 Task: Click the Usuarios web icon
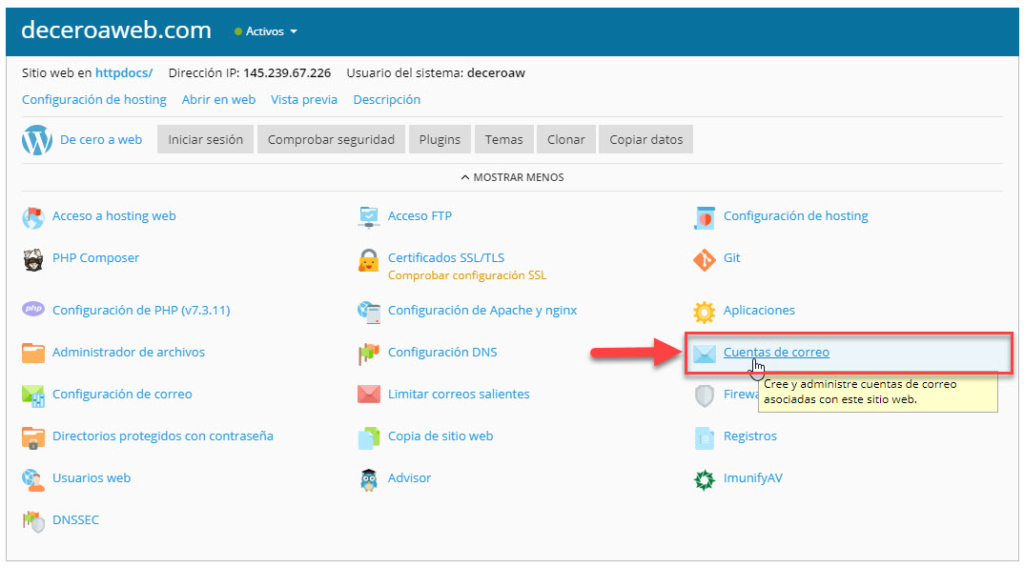click(x=33, y=480)
